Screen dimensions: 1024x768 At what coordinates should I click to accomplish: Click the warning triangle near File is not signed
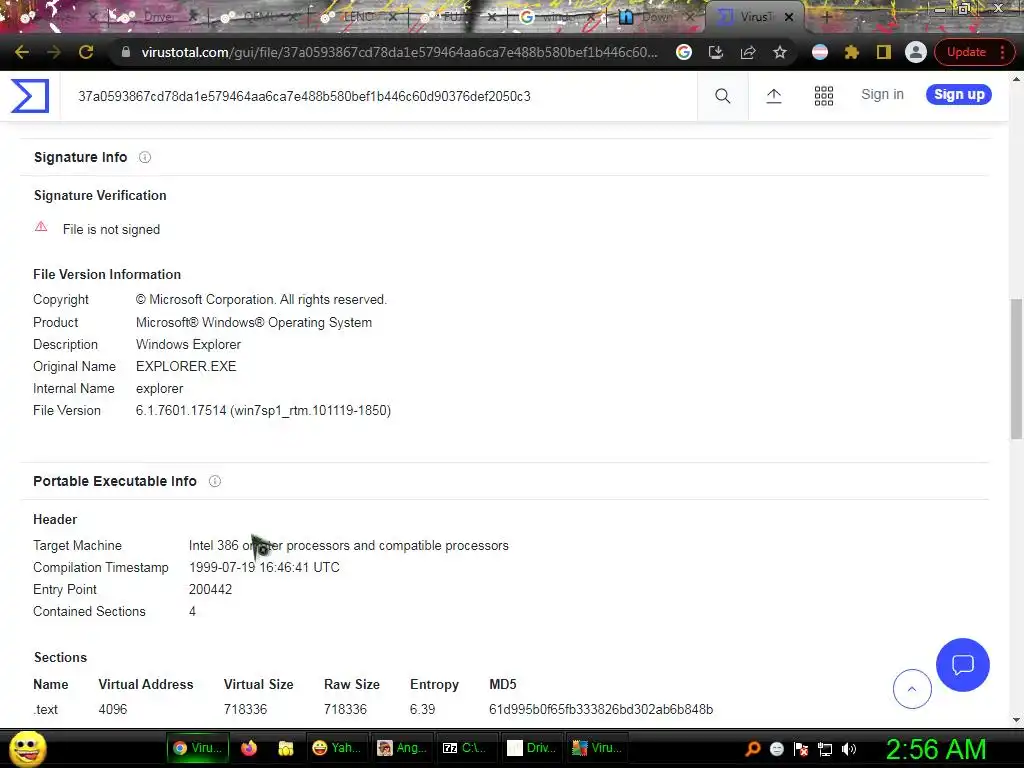click(41, 227)
